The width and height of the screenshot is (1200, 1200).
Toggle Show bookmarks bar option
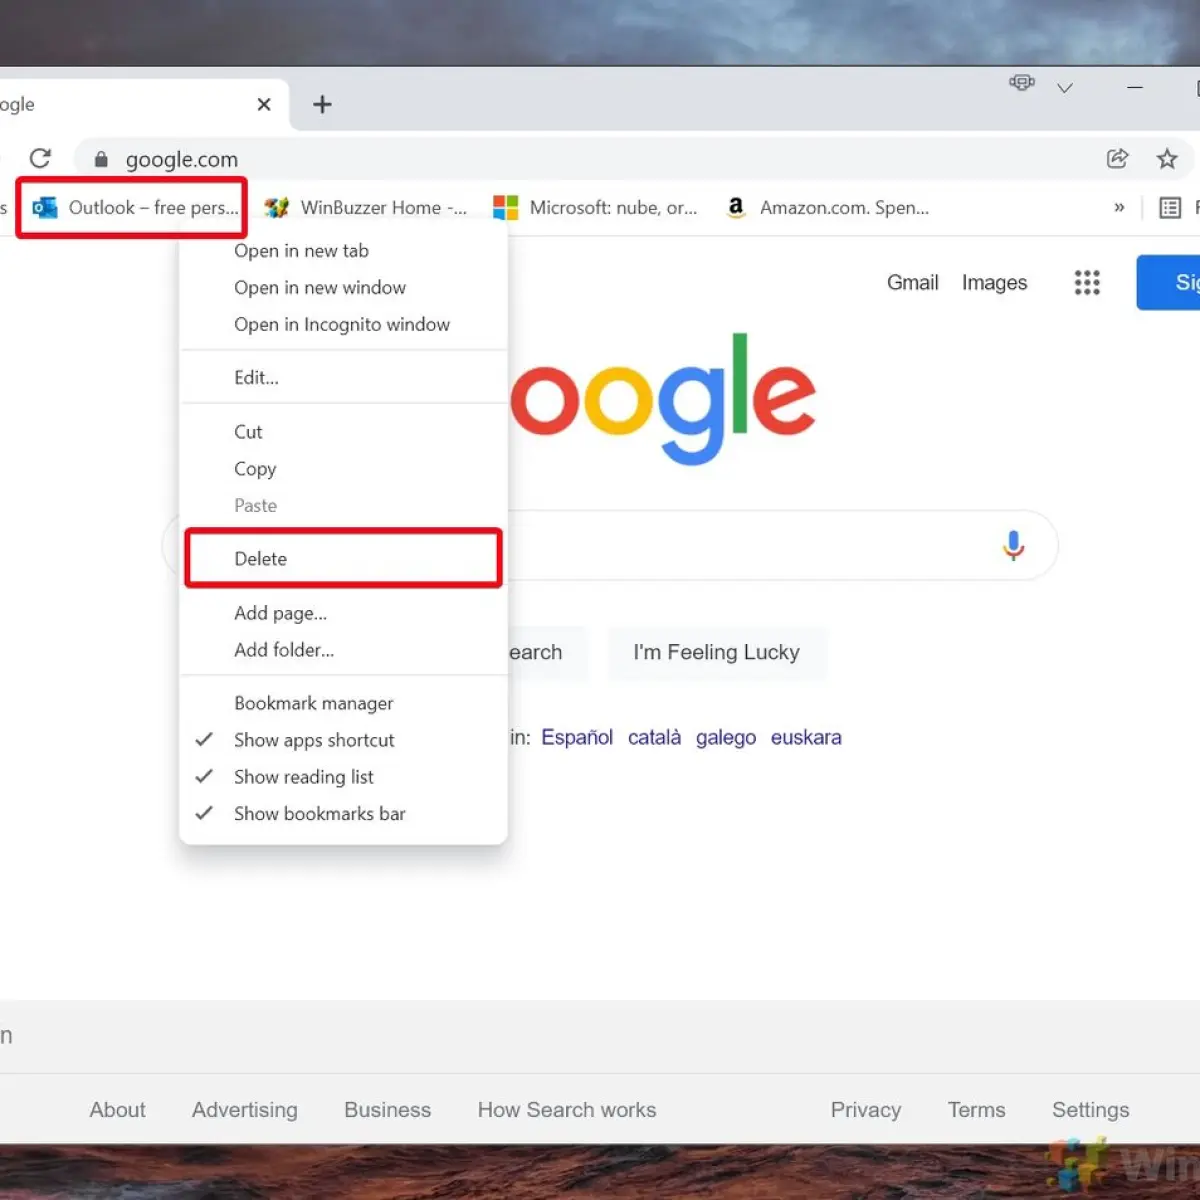(343, 814)
